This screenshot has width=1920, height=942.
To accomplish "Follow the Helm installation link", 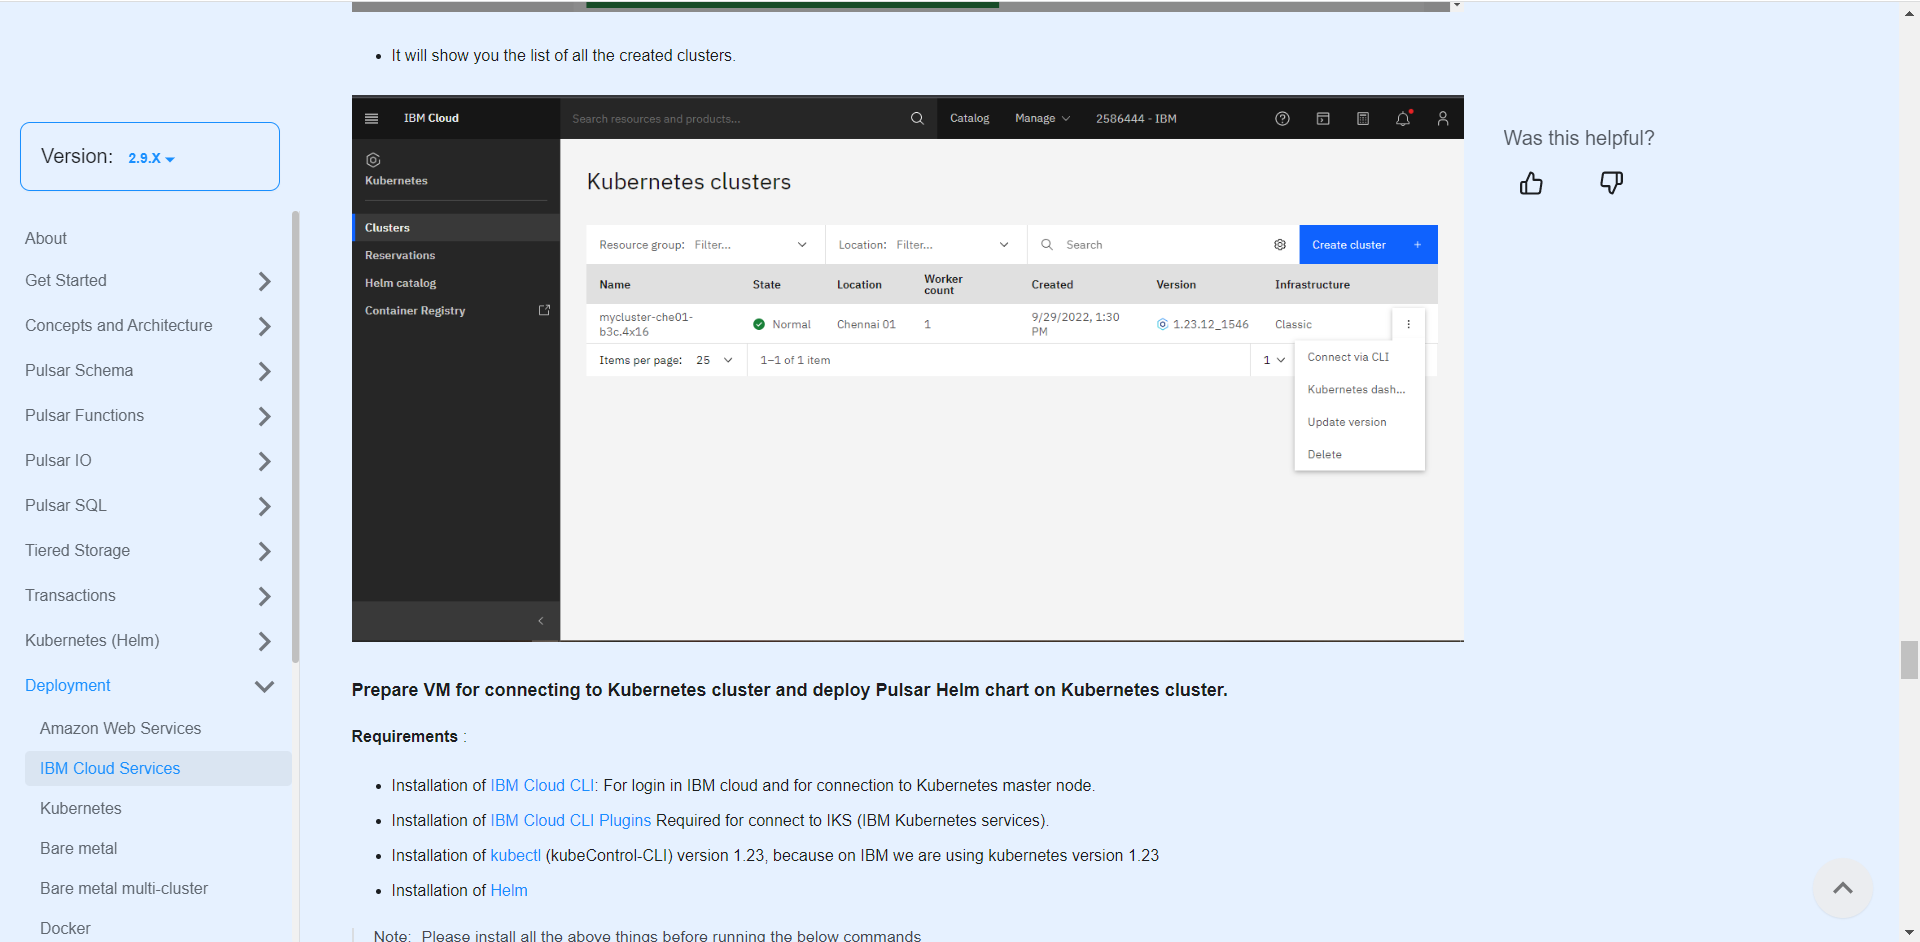I will (509, 890).
